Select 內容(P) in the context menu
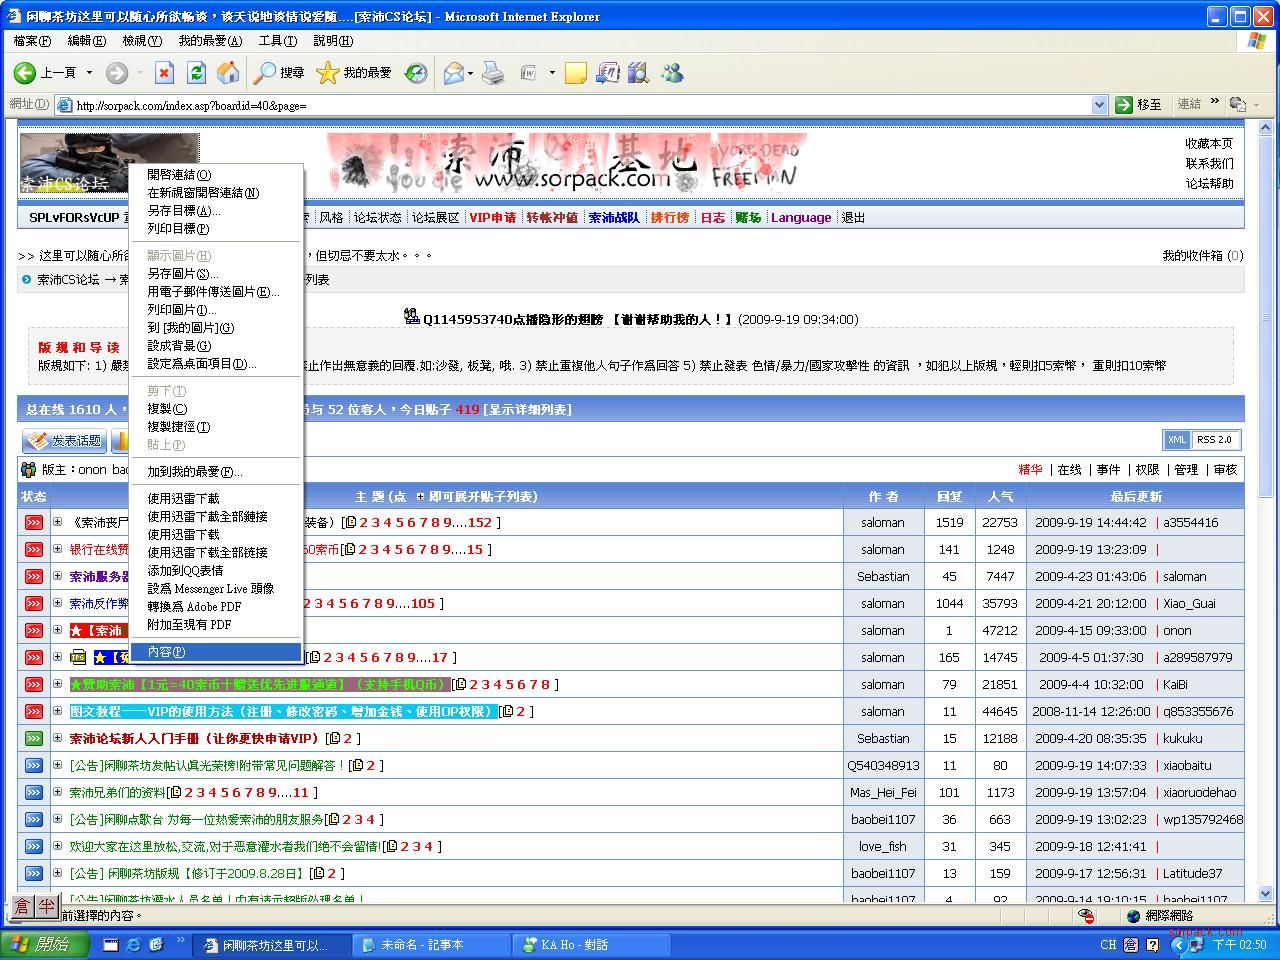Screen dimensions: 1280x960 point(166,652)
